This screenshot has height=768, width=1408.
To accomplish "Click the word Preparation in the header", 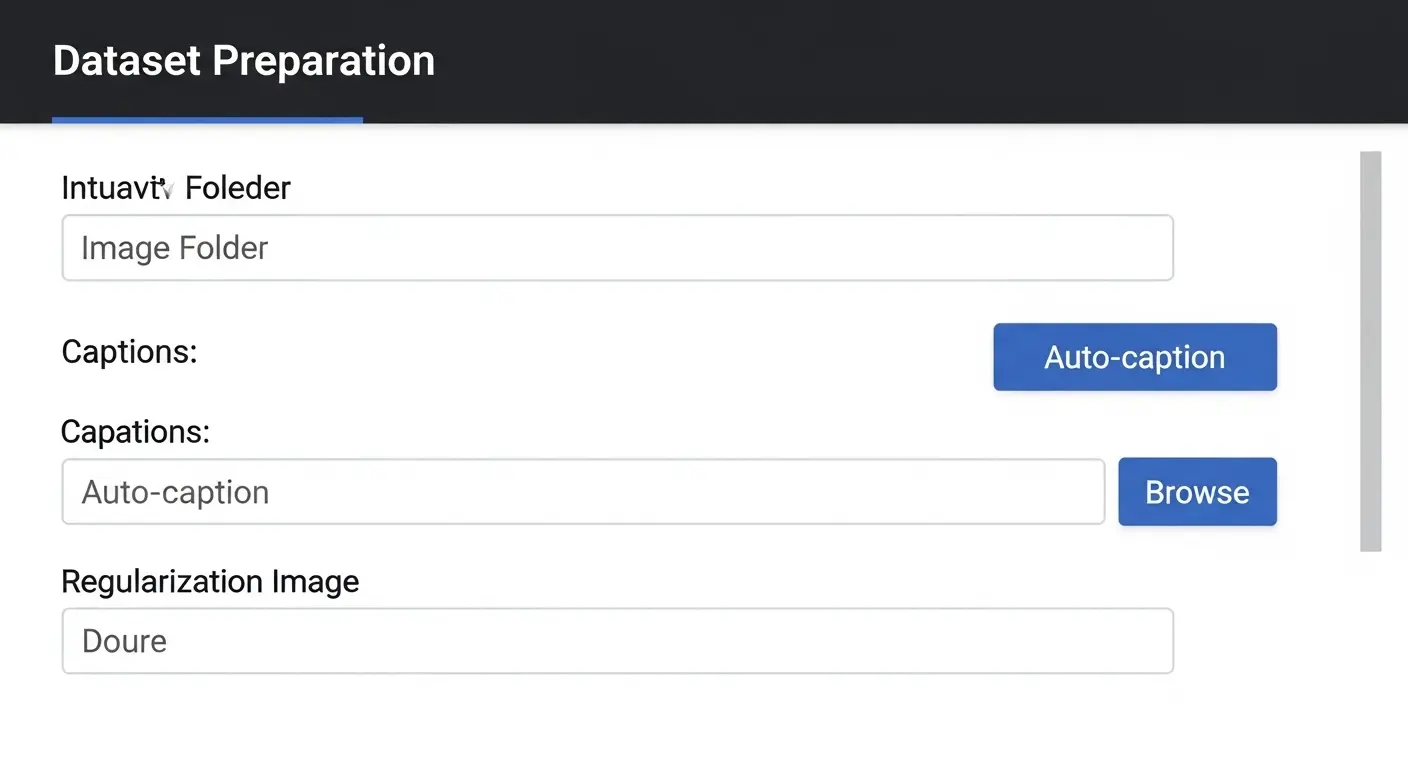I will [x=323, y=62].
